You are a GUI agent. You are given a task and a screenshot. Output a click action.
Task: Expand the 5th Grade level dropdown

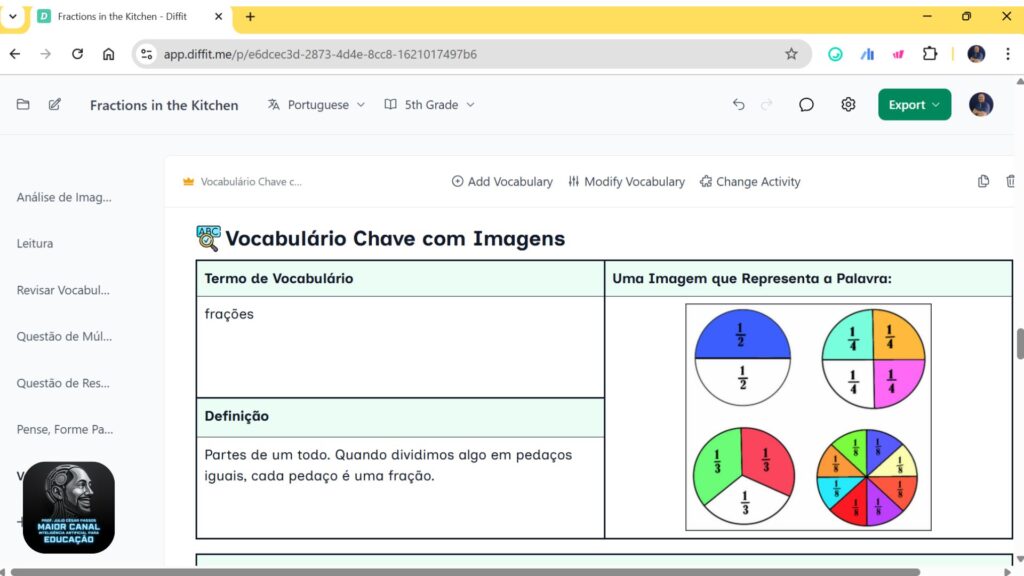pos(428,104)
